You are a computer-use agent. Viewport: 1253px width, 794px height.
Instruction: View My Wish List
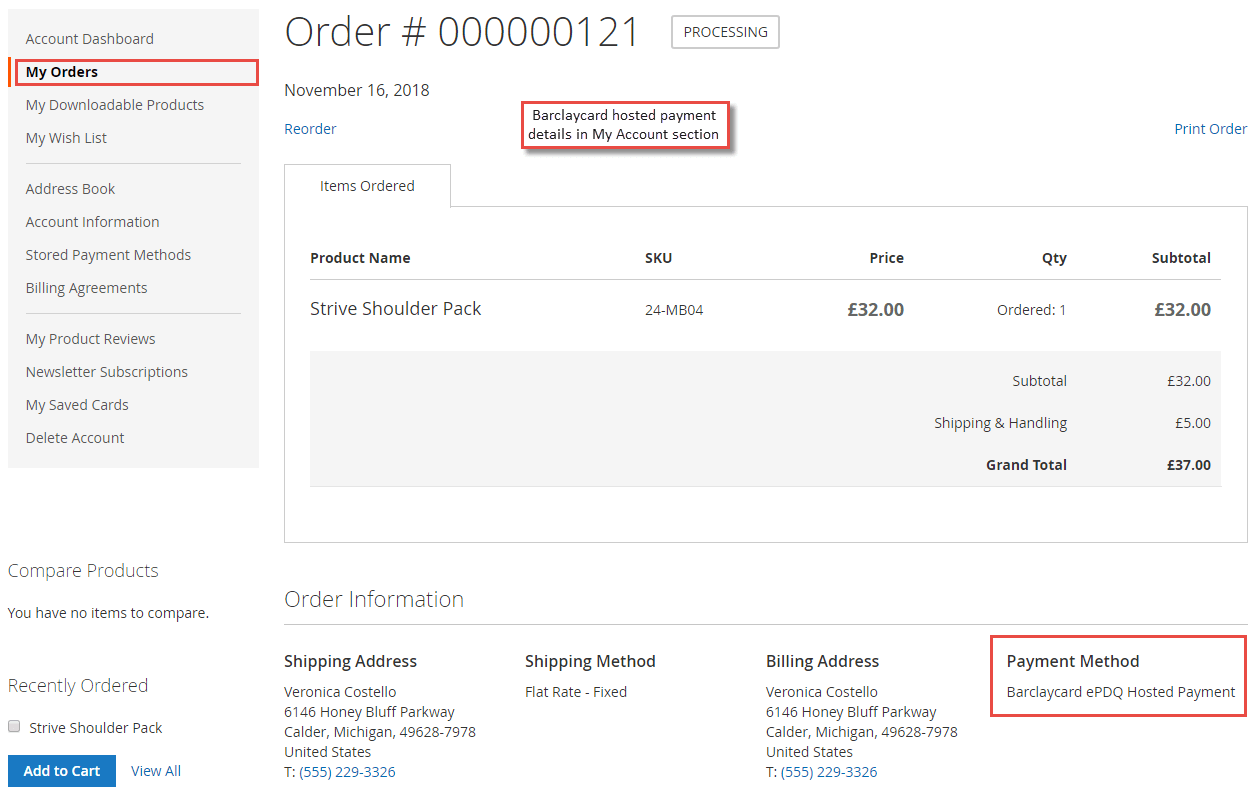click(66, 137)
